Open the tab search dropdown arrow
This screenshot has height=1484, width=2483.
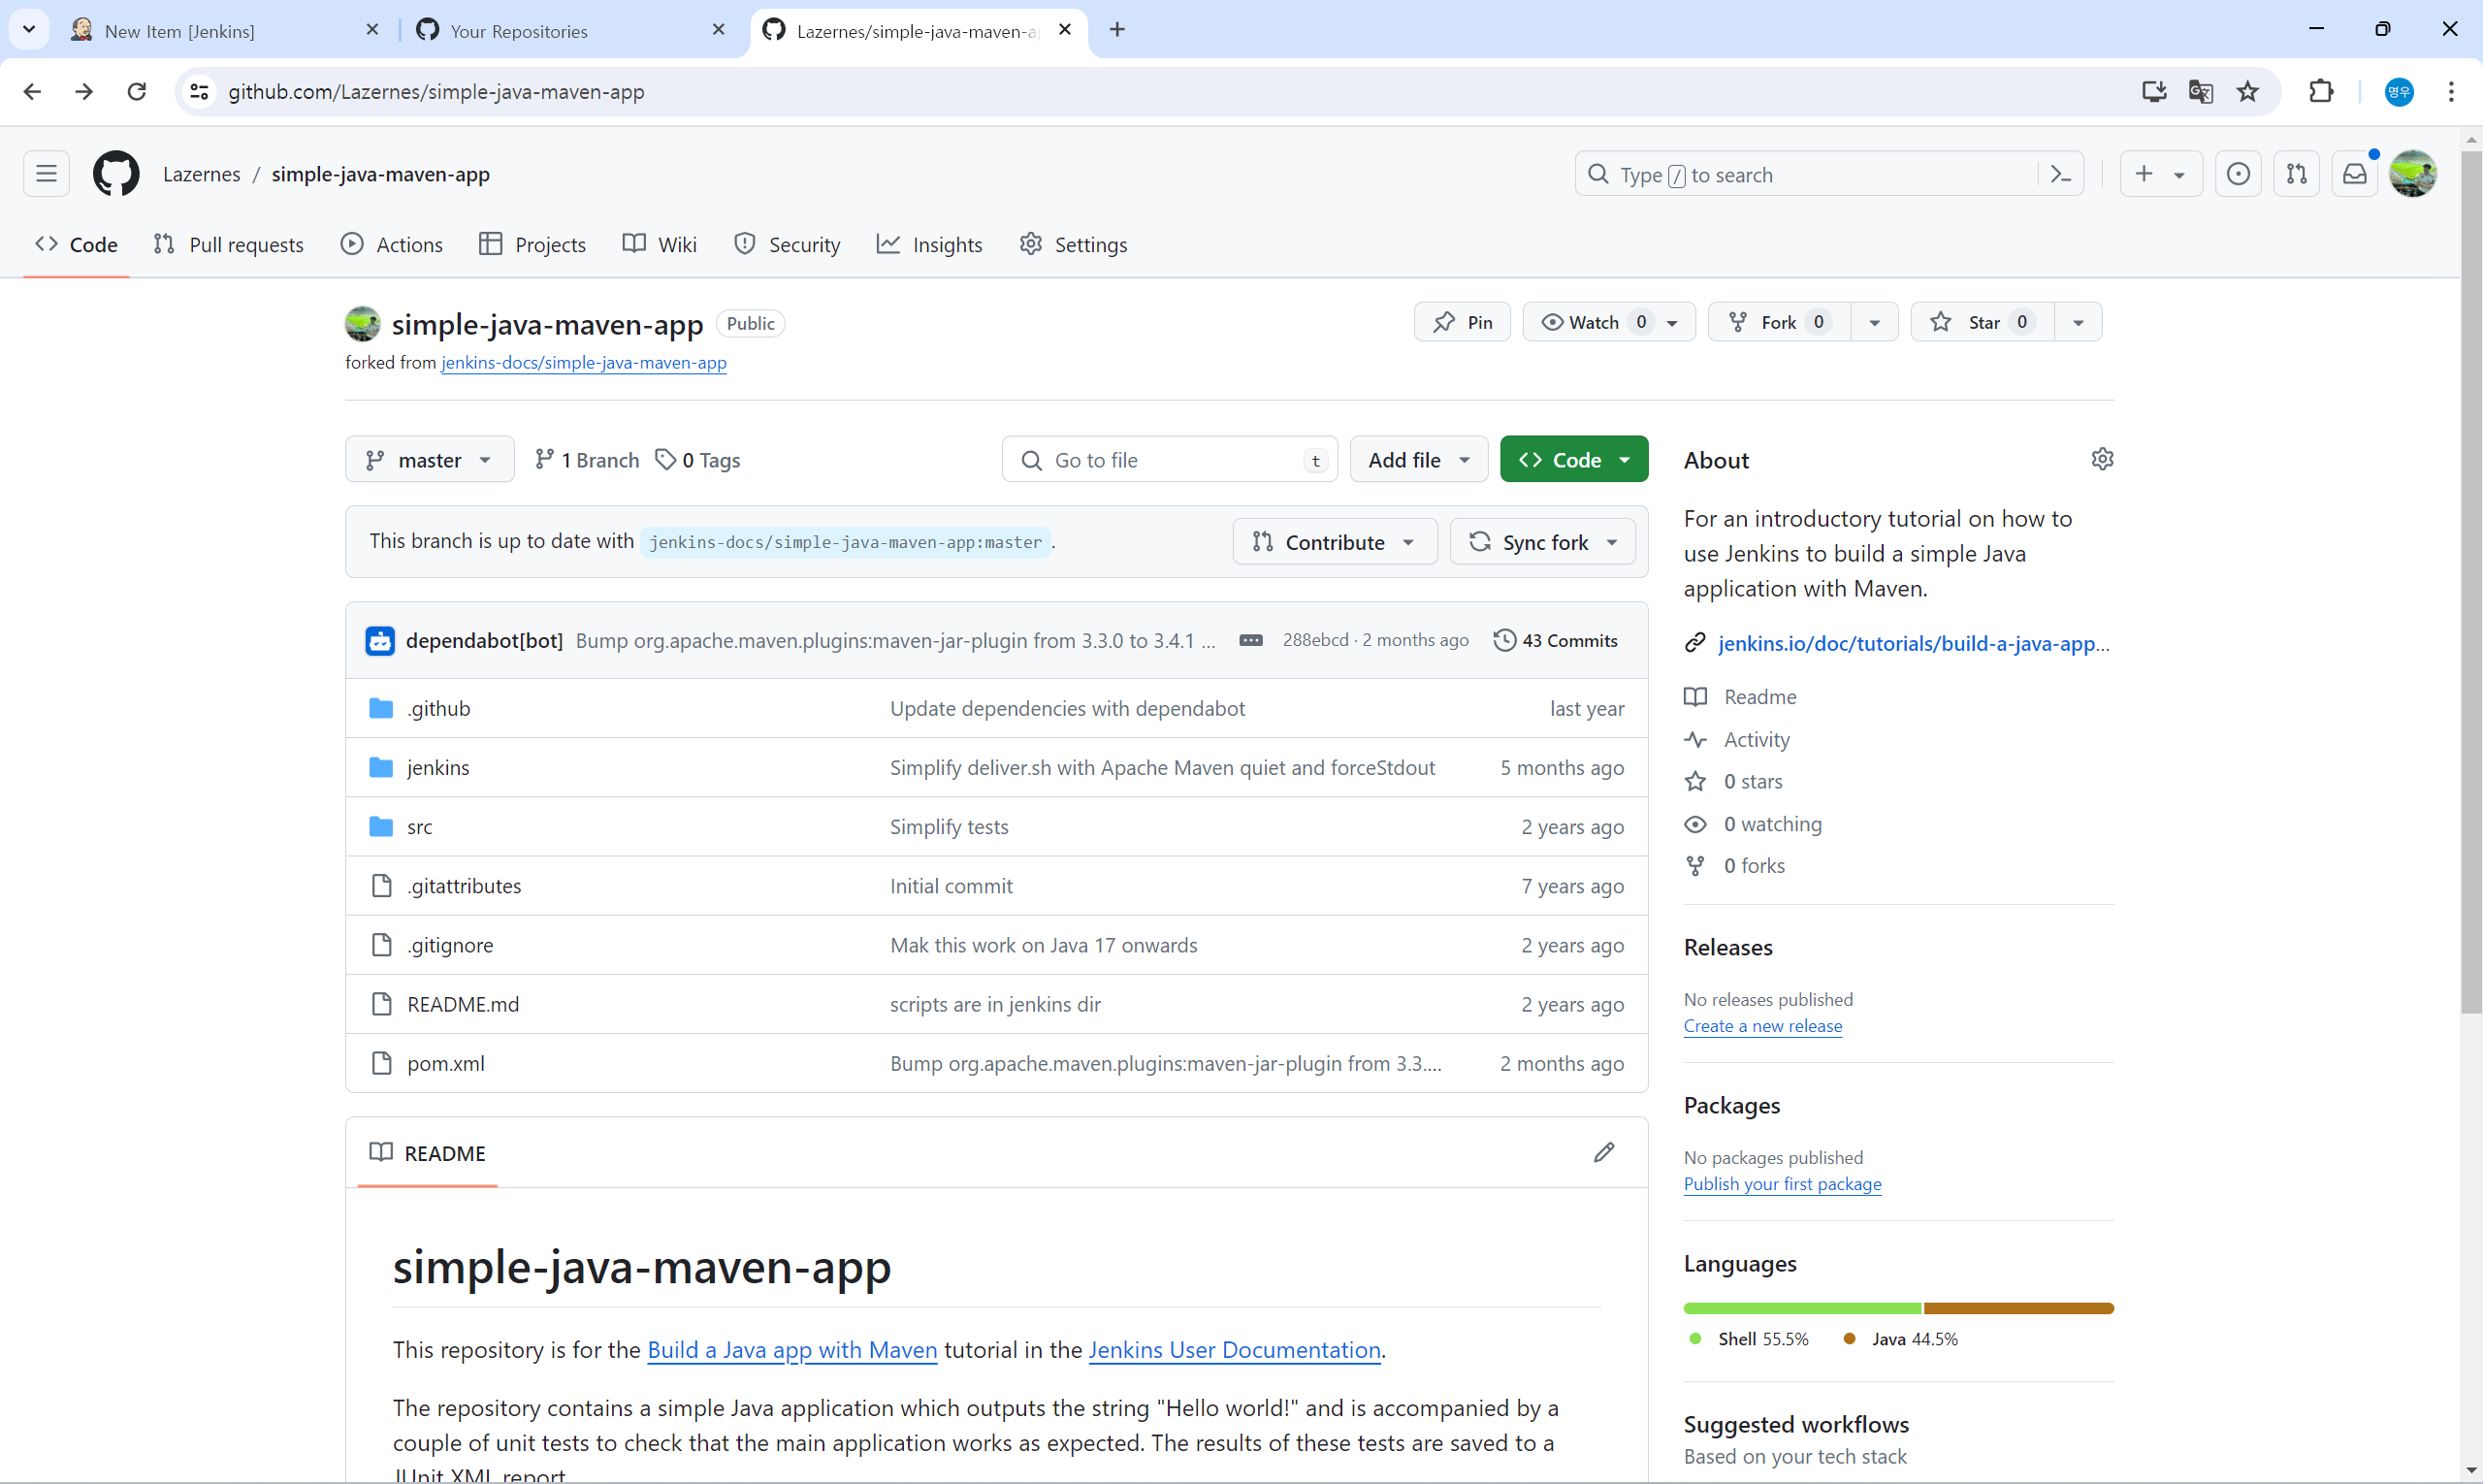point(29,30)
